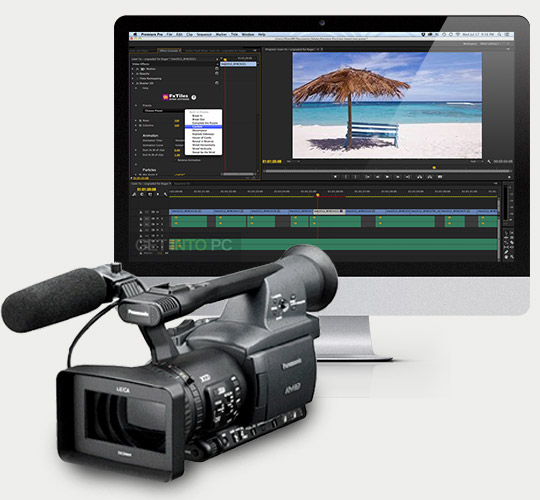
Task: Select the highlighted blue preset entry
Action: 204,127
